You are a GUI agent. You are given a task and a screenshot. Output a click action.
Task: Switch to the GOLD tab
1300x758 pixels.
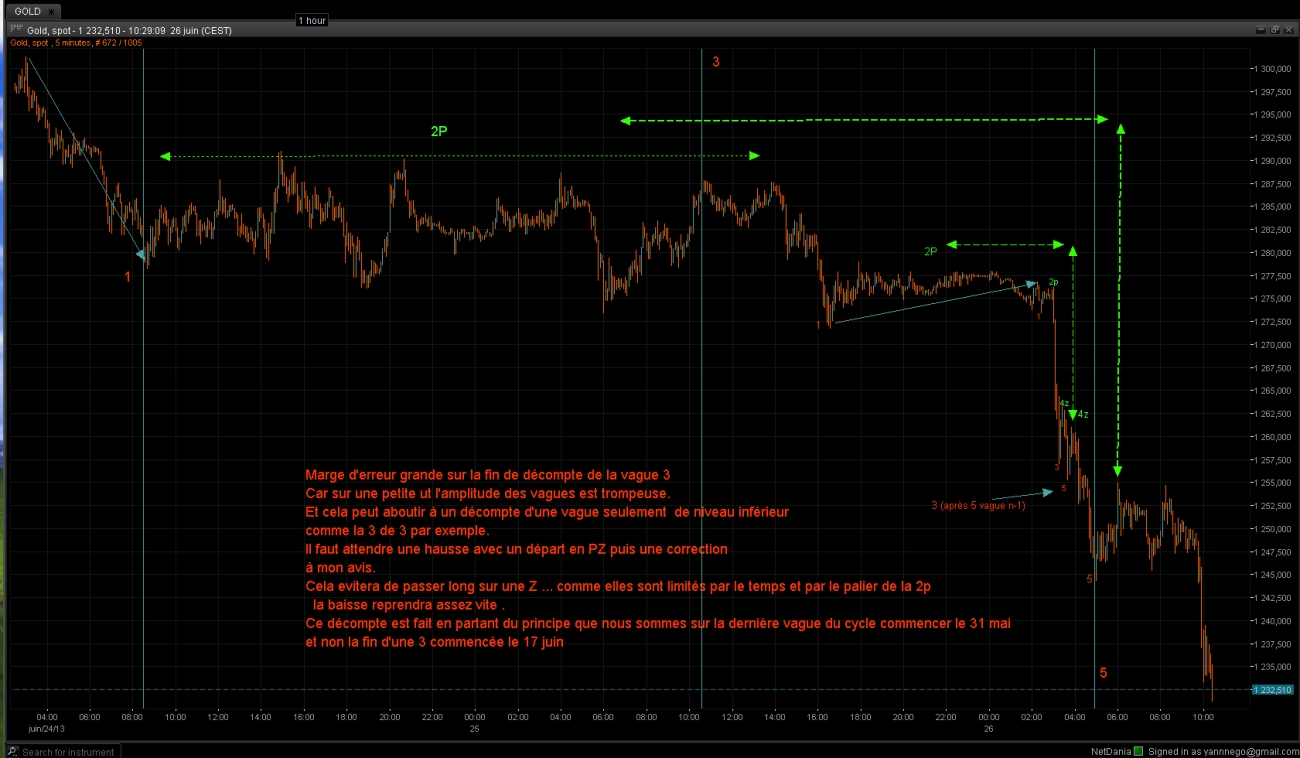click(28, 11)
